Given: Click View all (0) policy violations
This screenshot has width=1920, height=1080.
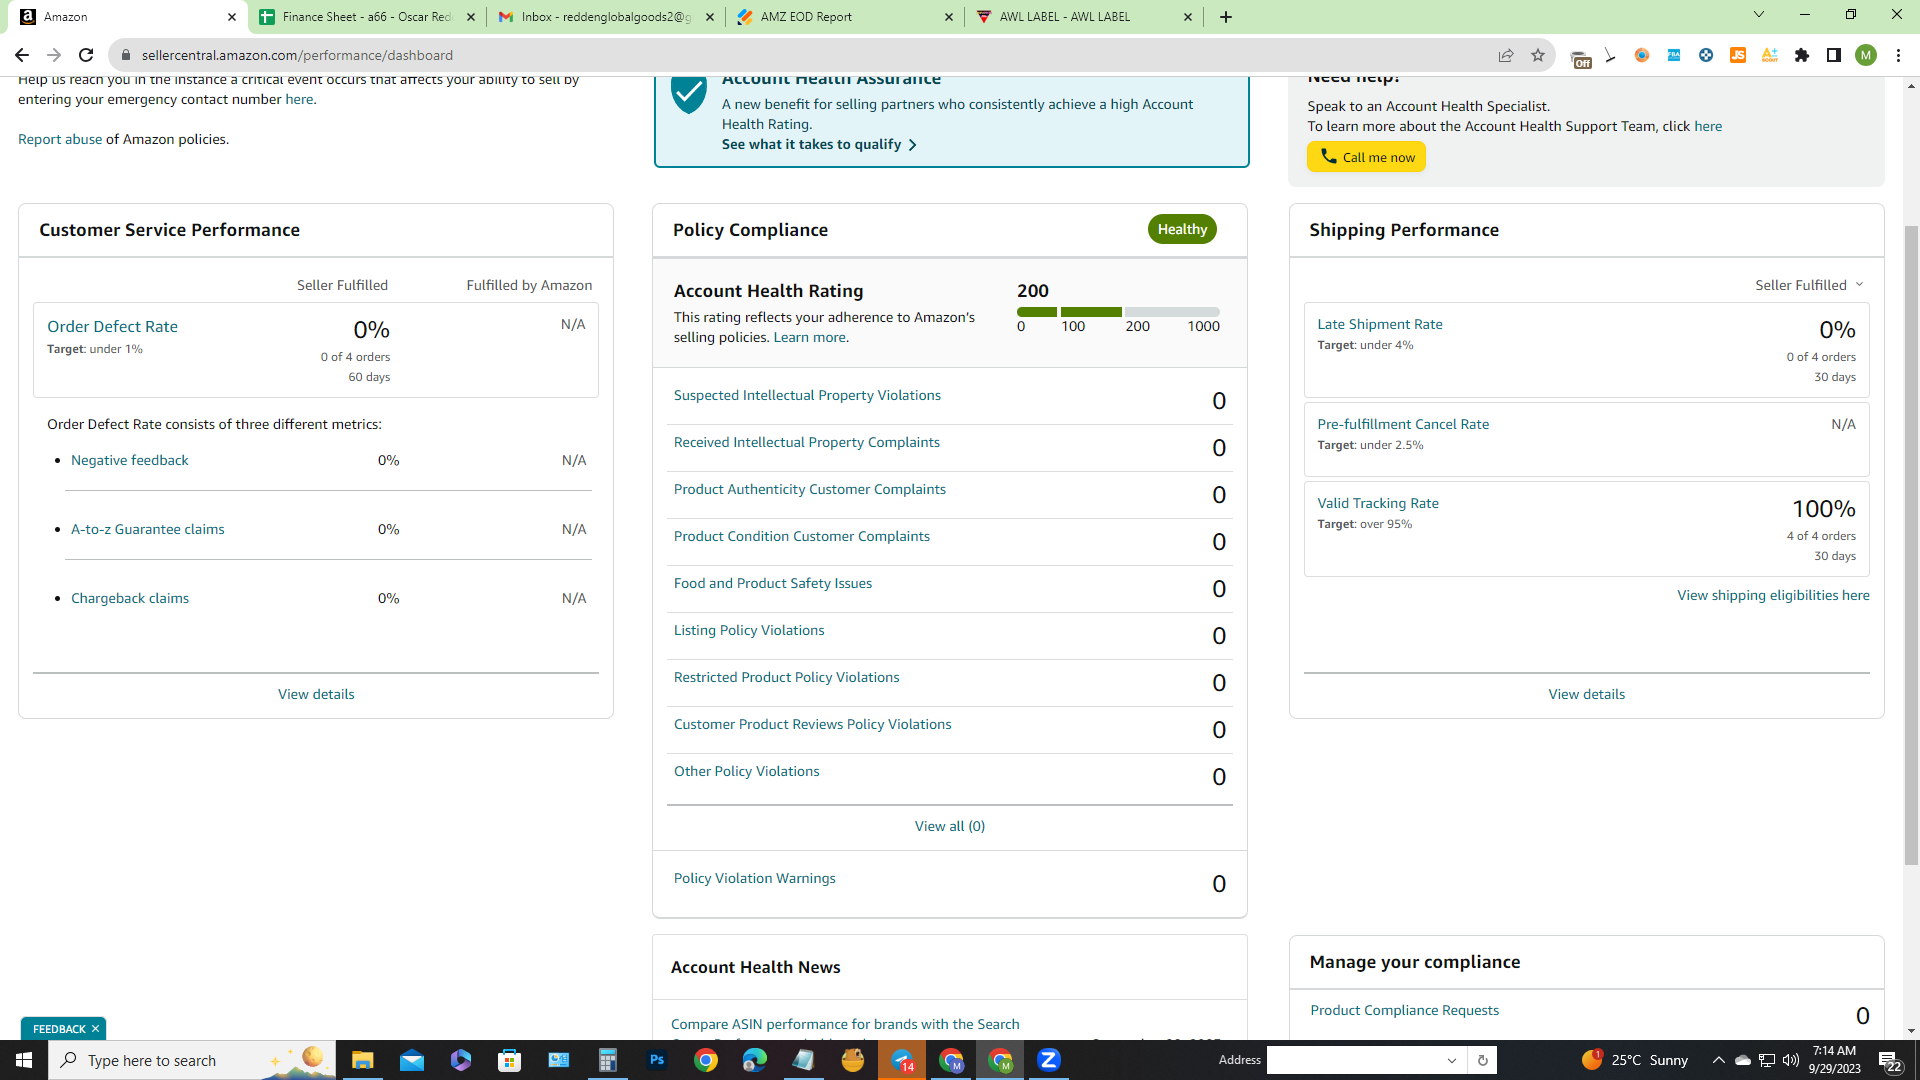Looking at the screenshot, I should coord(950,826).
